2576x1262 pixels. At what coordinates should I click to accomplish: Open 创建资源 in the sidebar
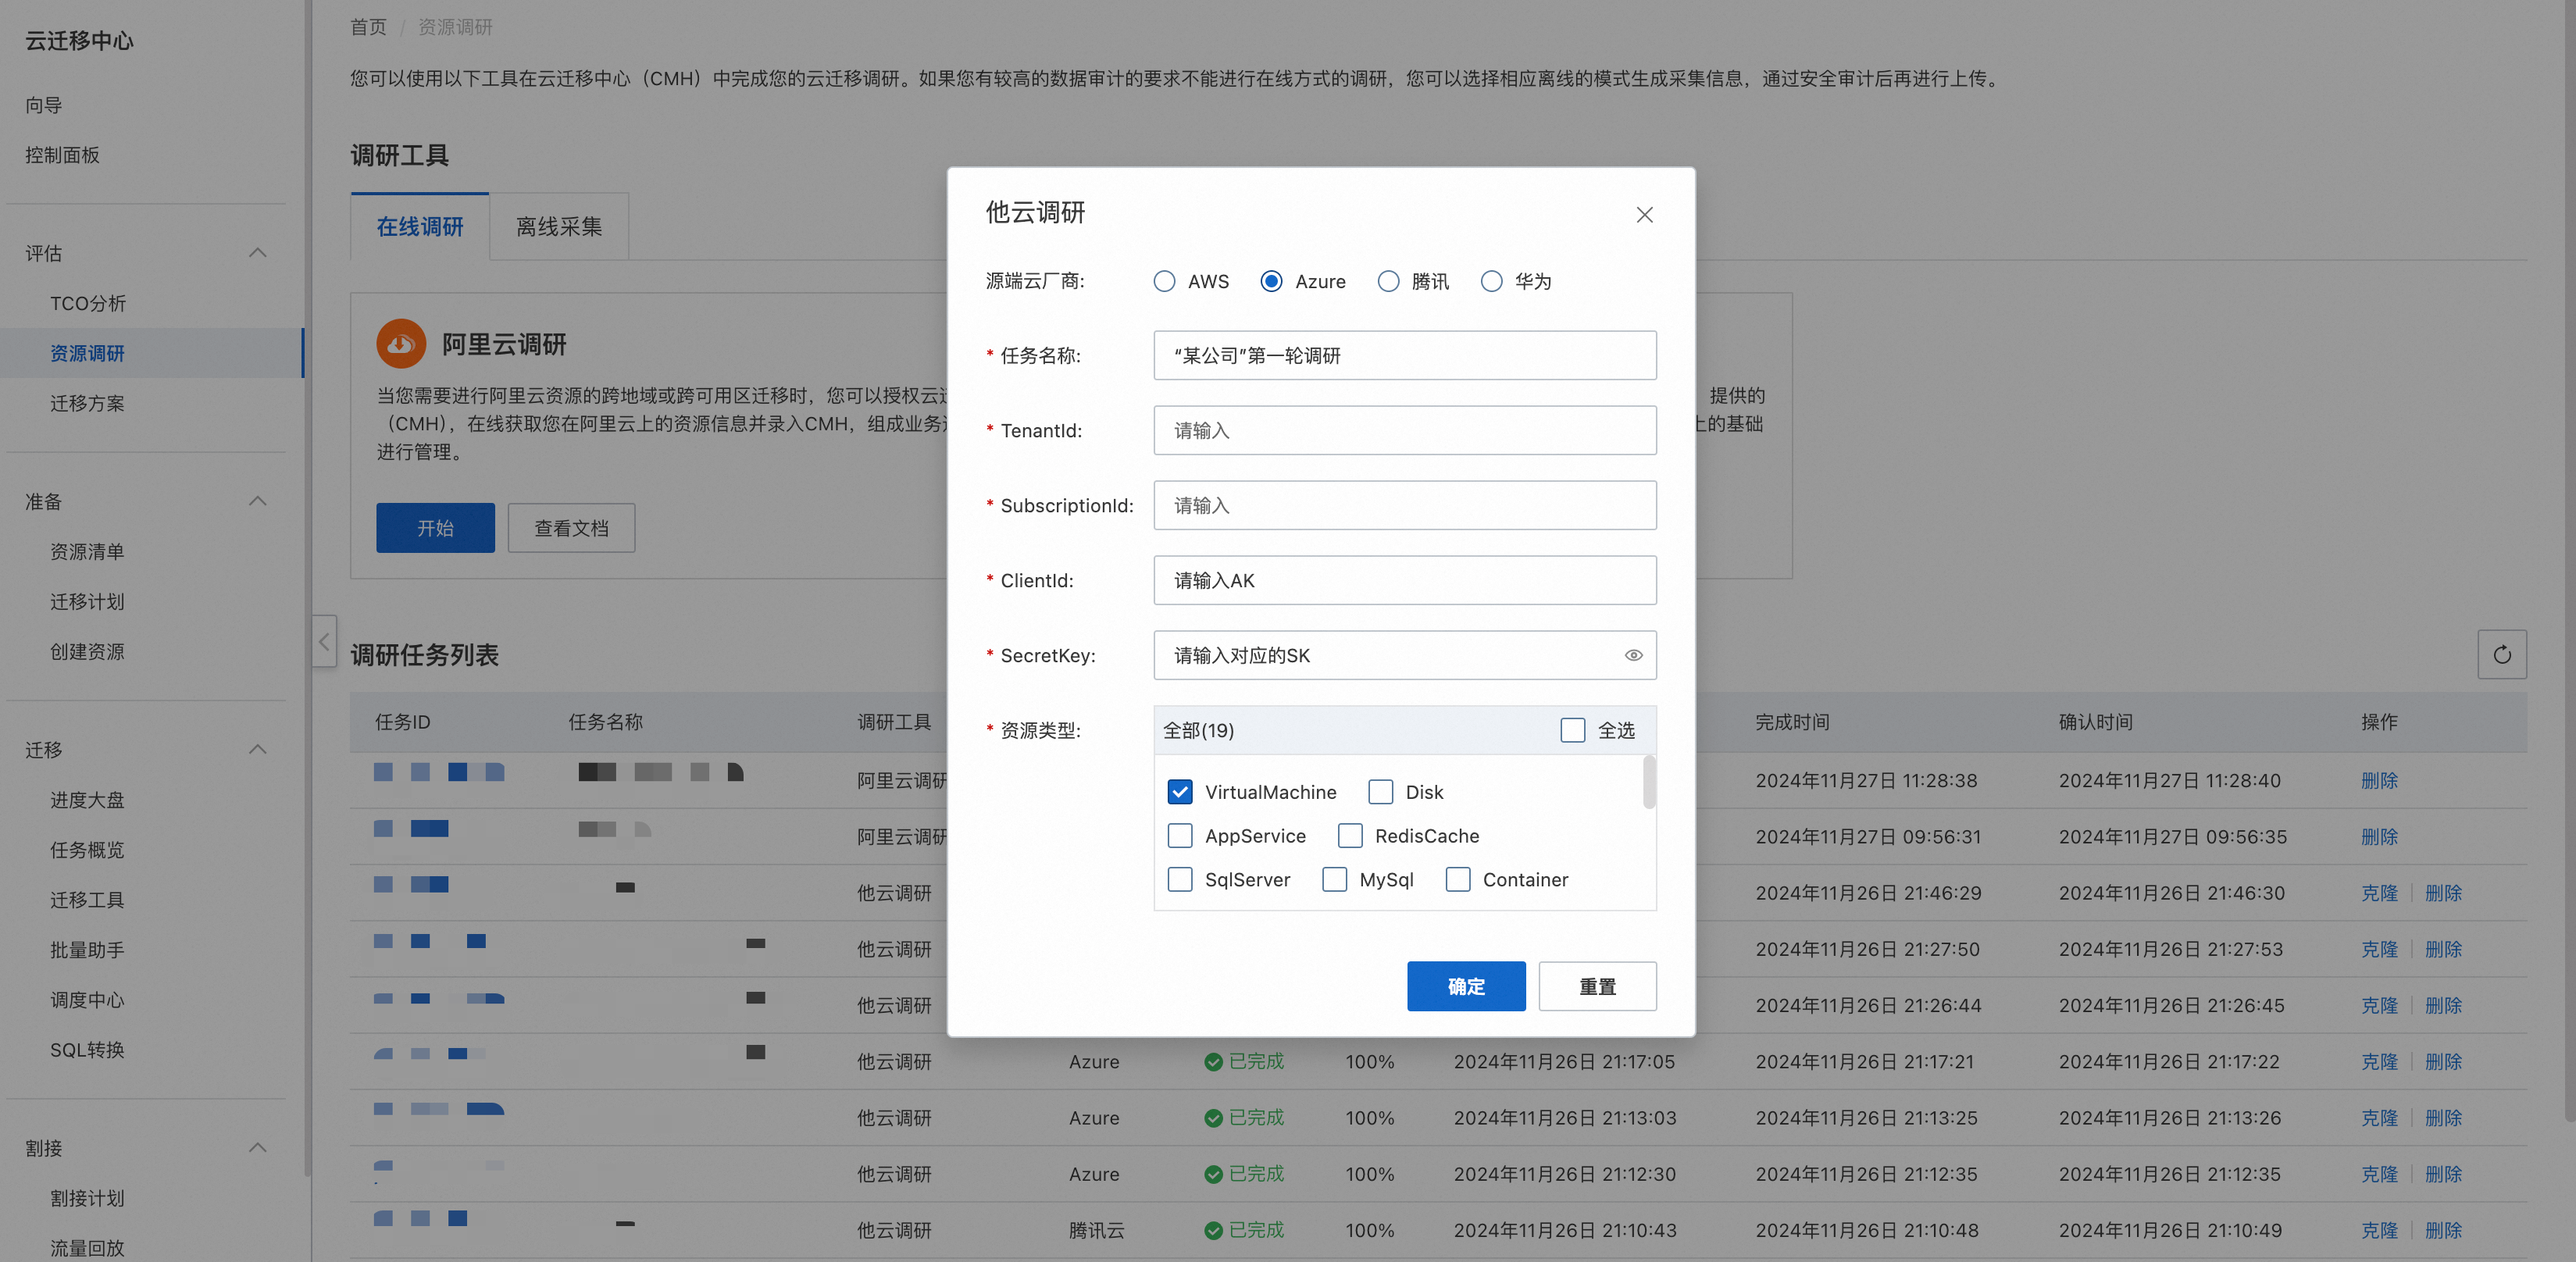click(88, 651)
